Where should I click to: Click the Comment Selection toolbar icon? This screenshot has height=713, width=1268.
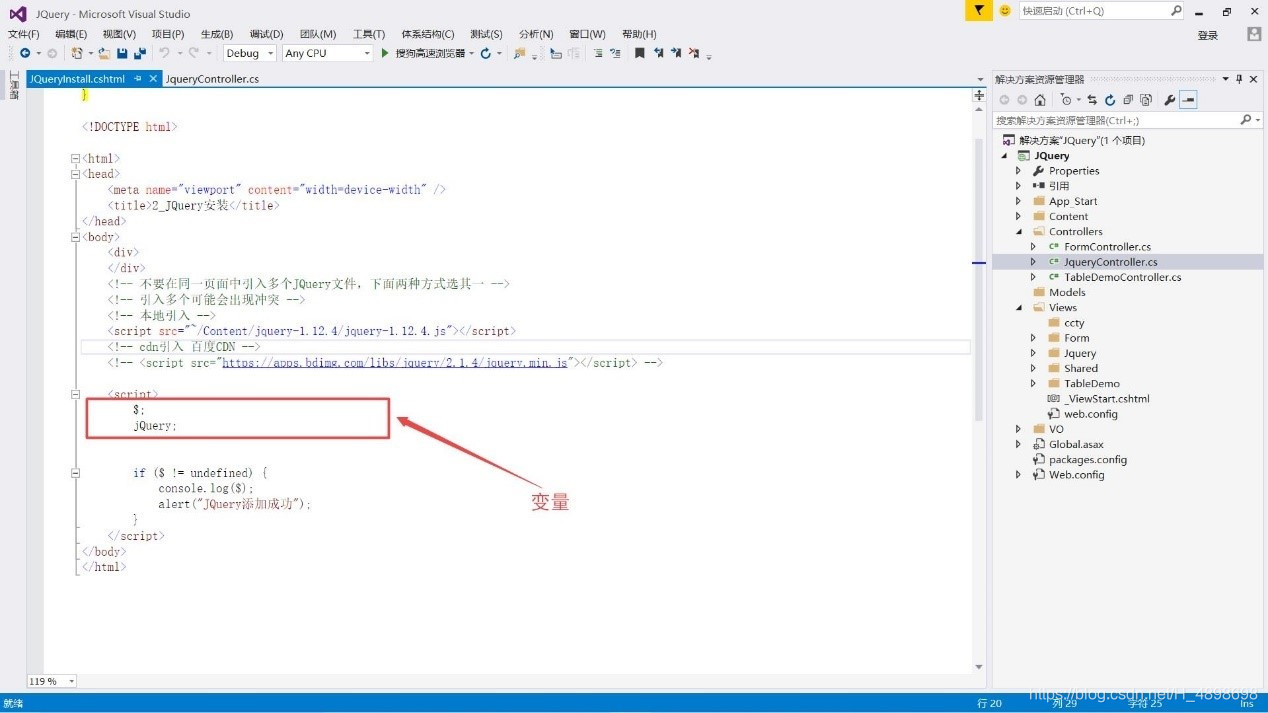[598, 53]
